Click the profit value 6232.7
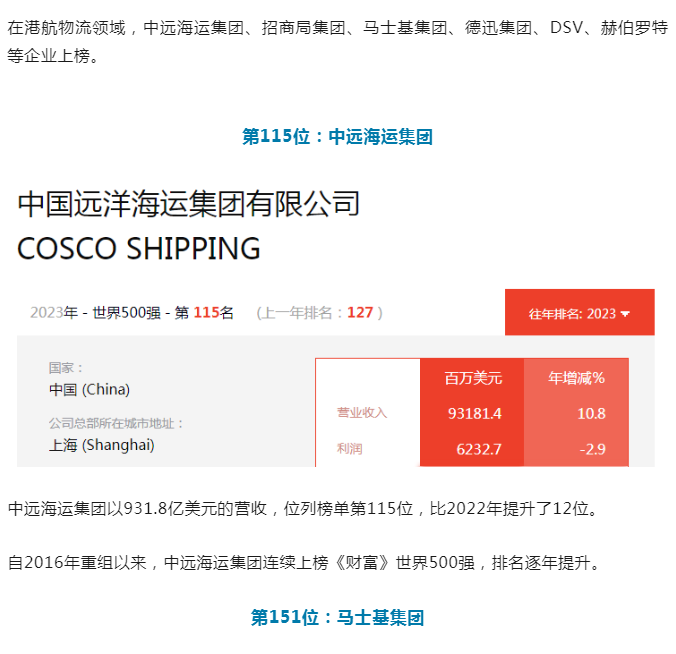Screen dimensions: 676x654 point(479,449)
